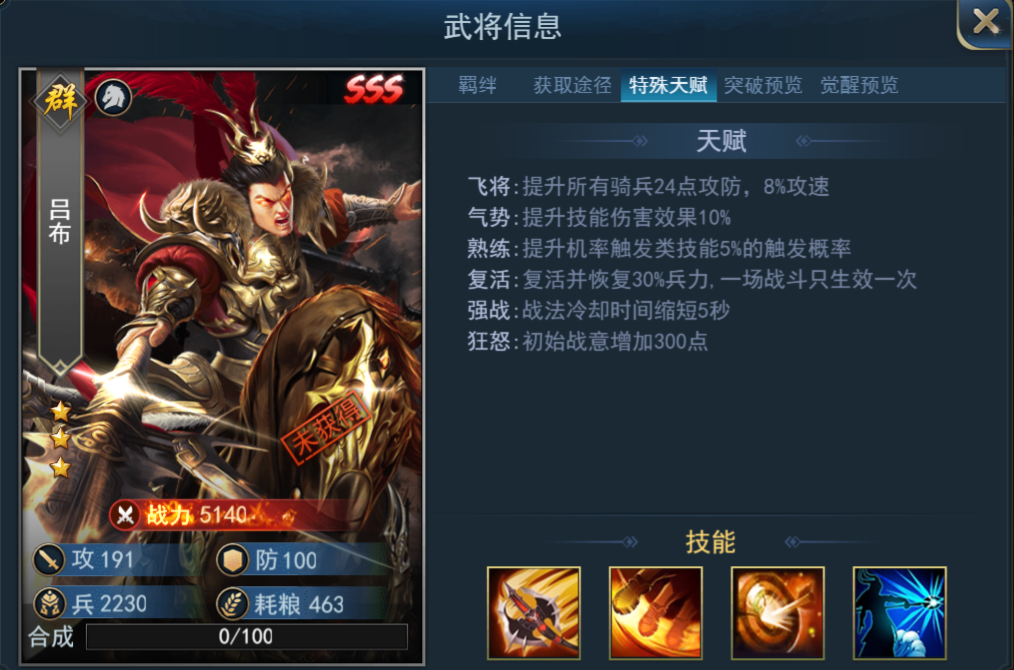Click the shield defense stat icon
Image resolution: width=1014 pixels, height=670 pixels.
(233, 559)
